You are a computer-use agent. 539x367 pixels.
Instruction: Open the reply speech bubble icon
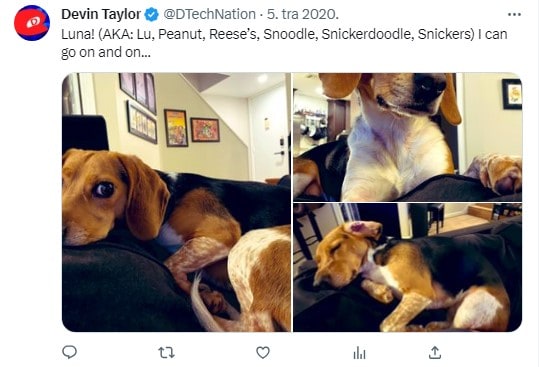tap(69, 352)
